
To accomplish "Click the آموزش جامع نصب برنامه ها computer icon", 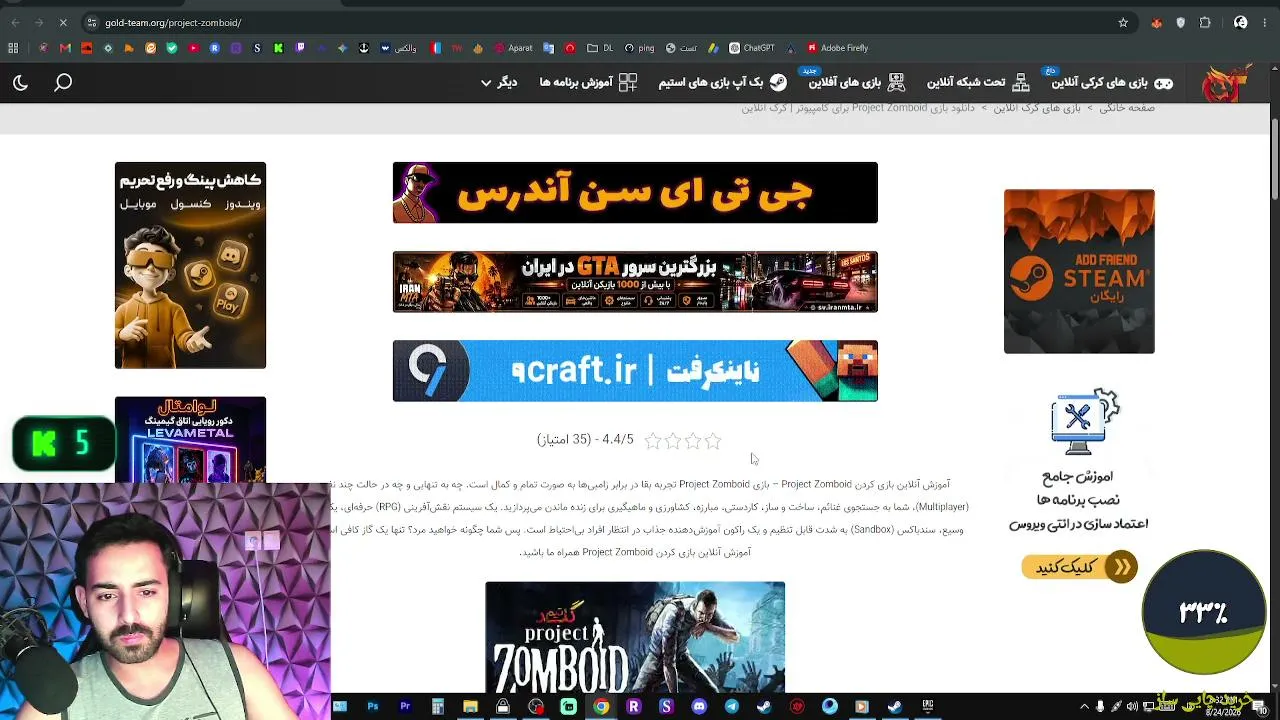I will 1085,422.
